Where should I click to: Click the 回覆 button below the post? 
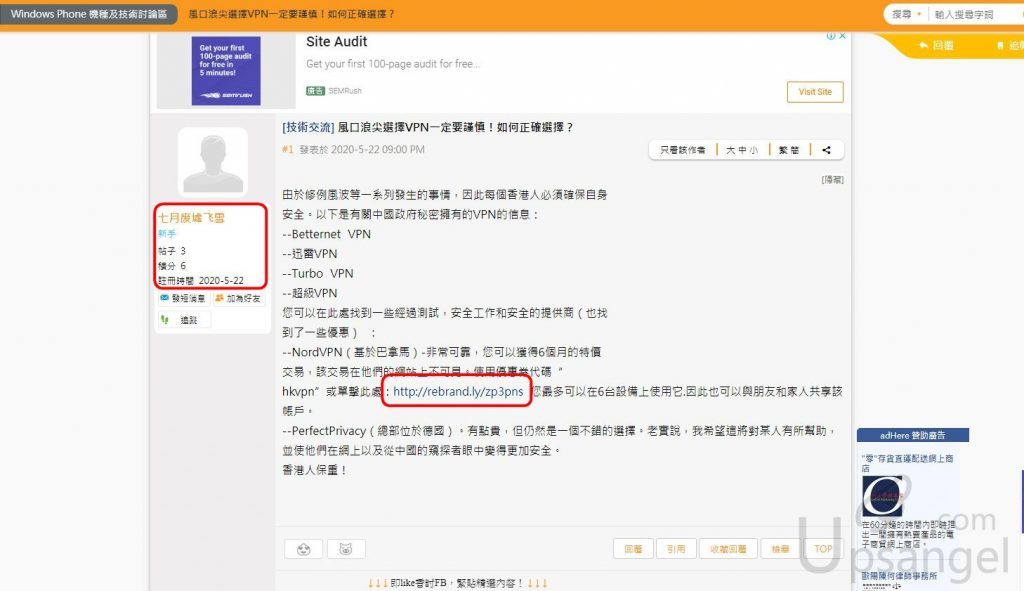(633, 549)
